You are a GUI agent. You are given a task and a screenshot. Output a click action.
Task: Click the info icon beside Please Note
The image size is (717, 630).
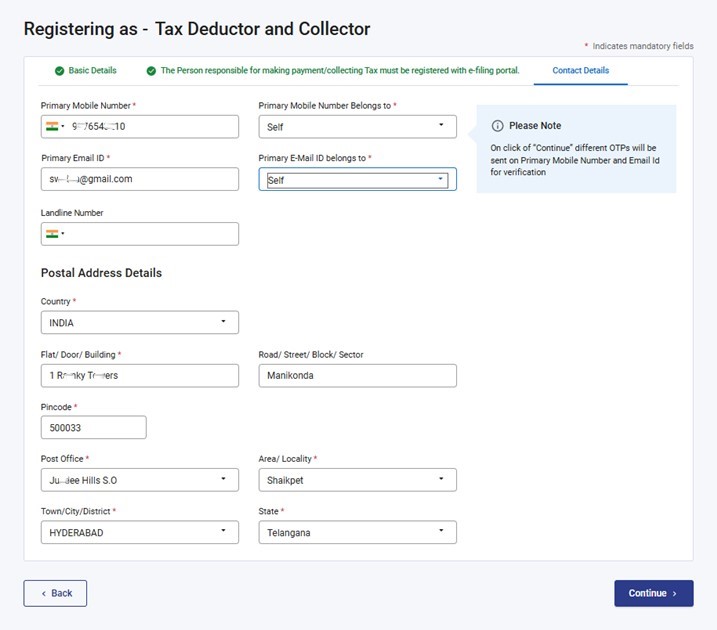click(x=497, y=126)
